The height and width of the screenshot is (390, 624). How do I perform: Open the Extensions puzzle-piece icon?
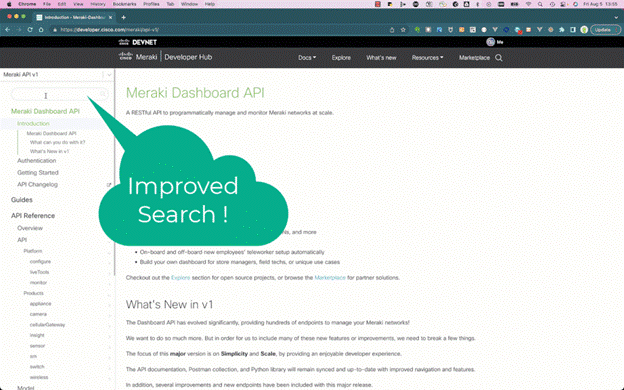562,29
